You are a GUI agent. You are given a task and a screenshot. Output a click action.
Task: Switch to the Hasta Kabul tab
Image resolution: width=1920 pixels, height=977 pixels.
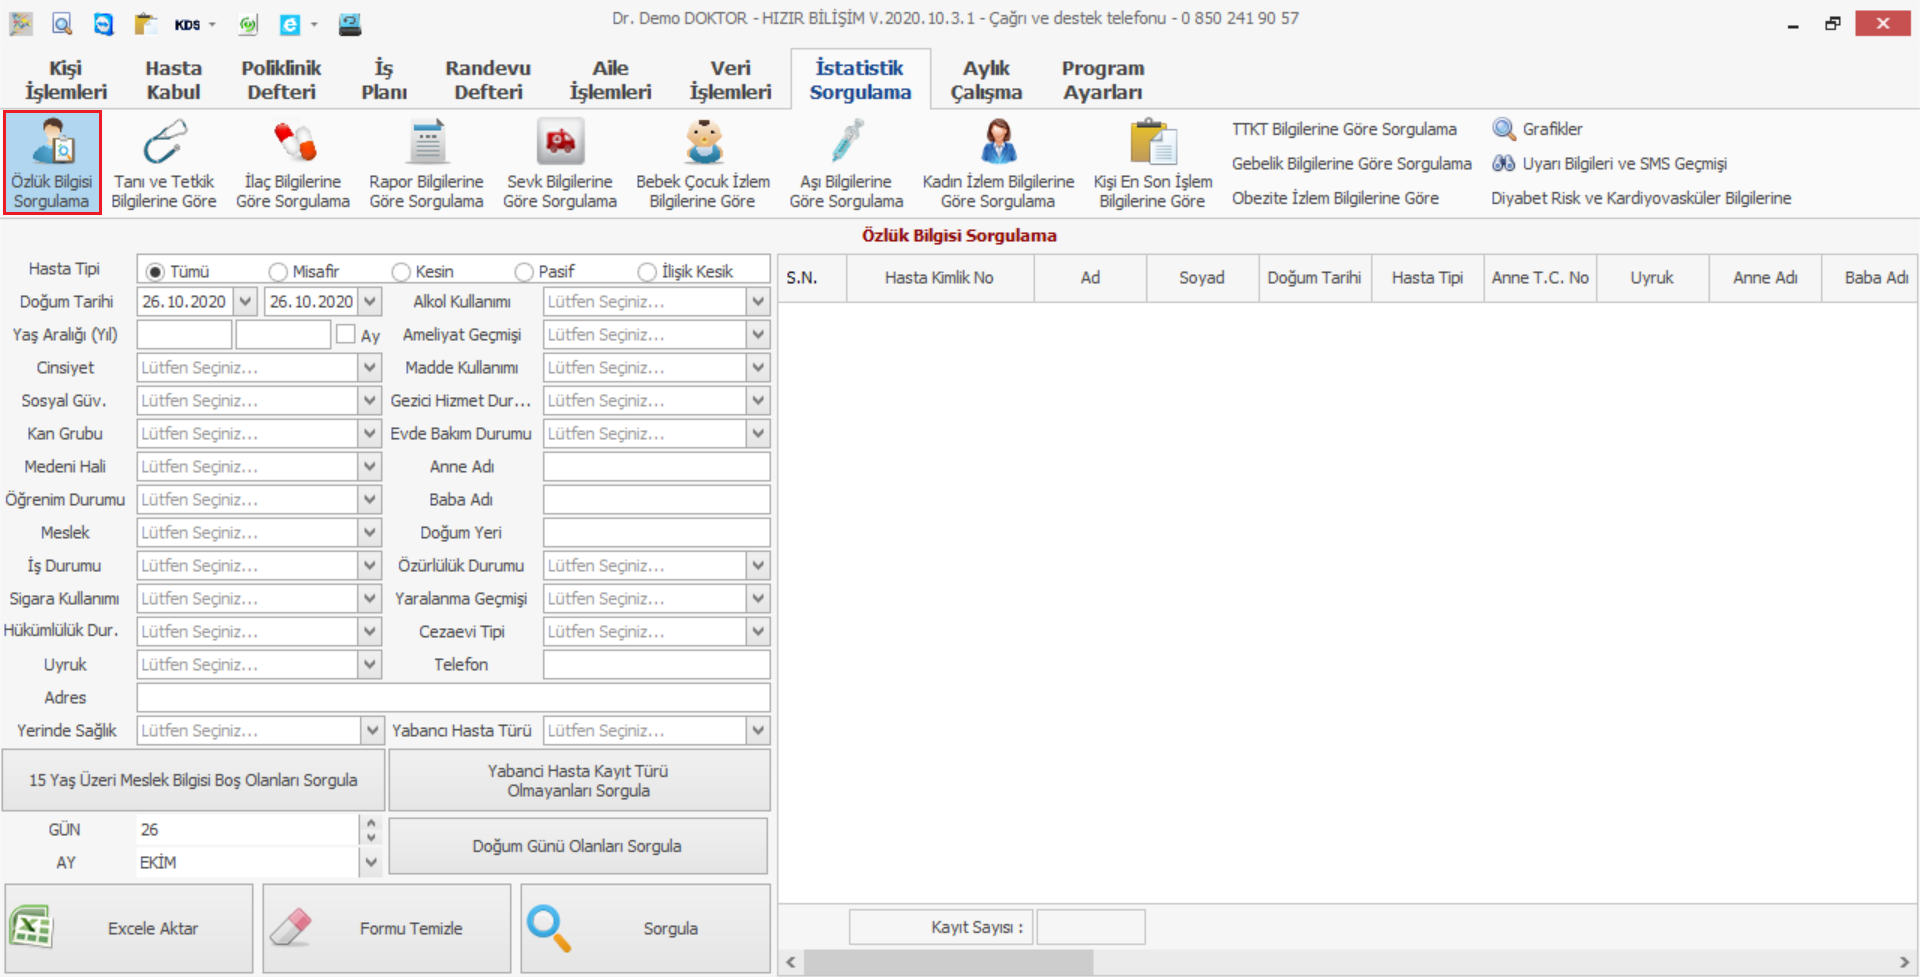tap(173, 80)
